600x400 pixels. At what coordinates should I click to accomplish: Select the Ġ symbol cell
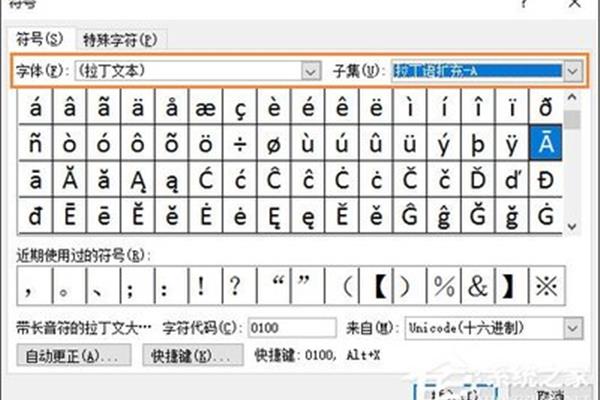tap(546, 216)
